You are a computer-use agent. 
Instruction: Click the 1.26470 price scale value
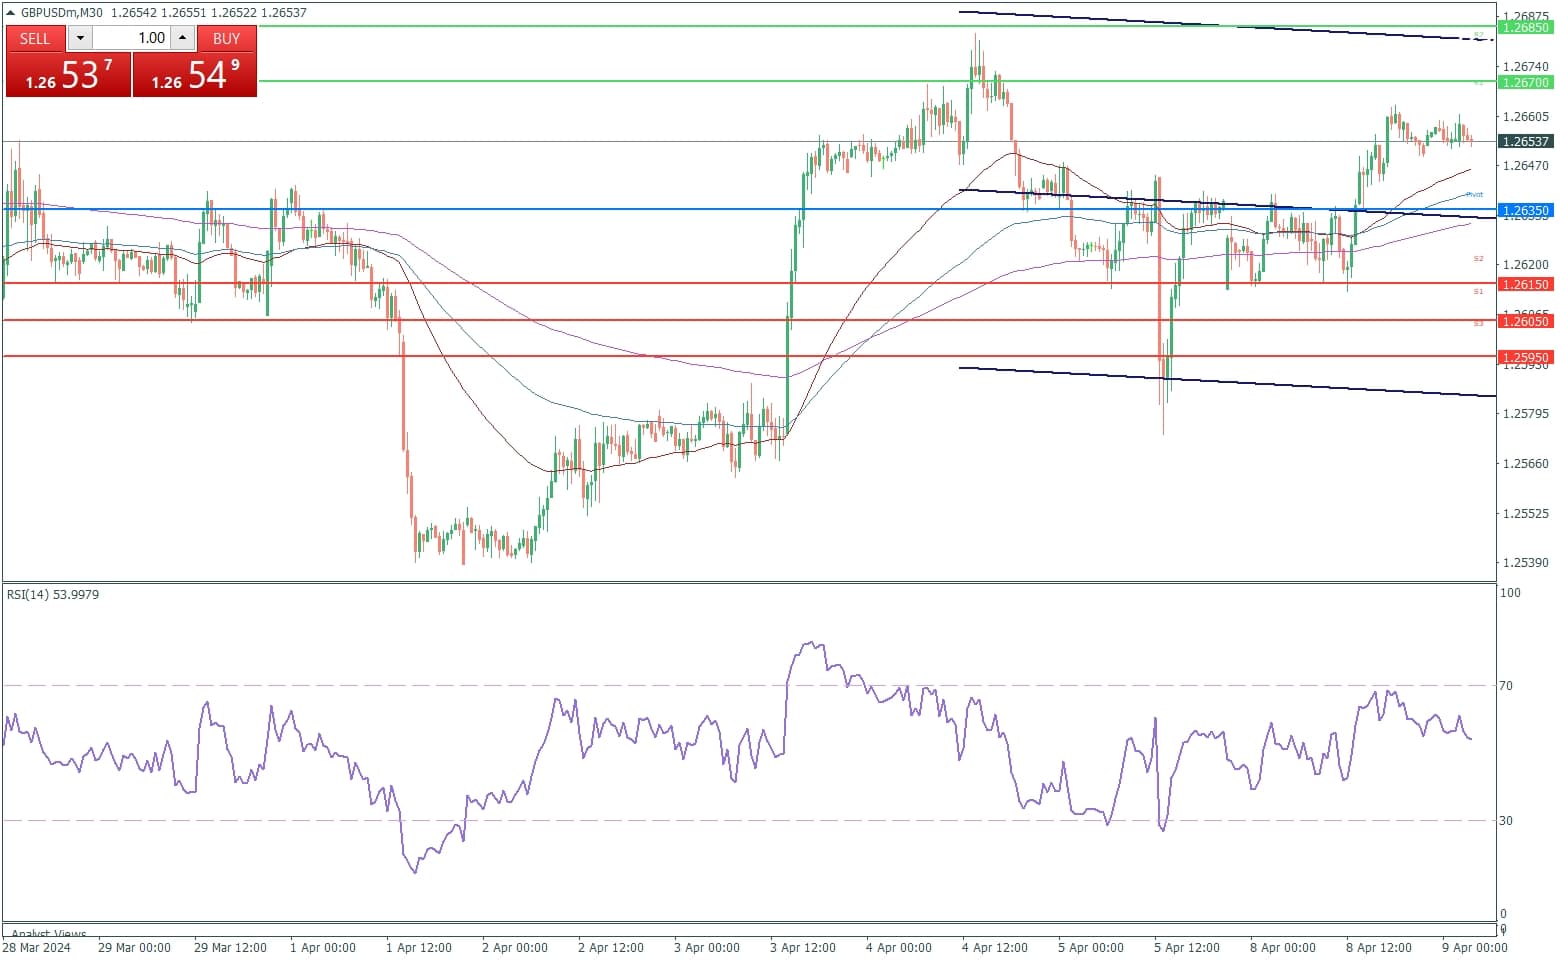coord(1526,166)
